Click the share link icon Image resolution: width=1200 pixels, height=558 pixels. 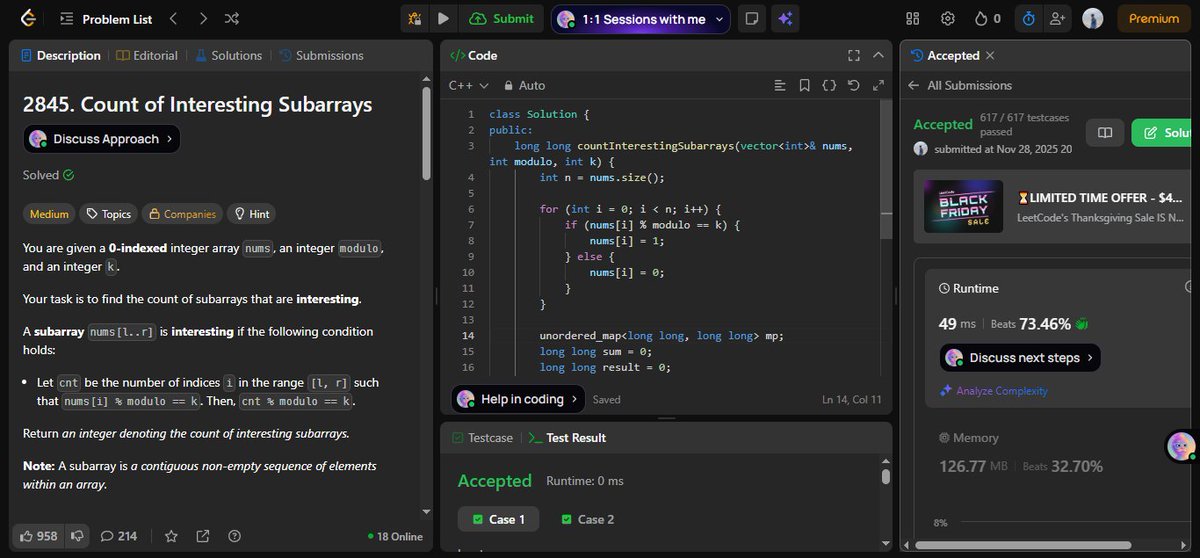pyautogui.click(x=203, y=536)
